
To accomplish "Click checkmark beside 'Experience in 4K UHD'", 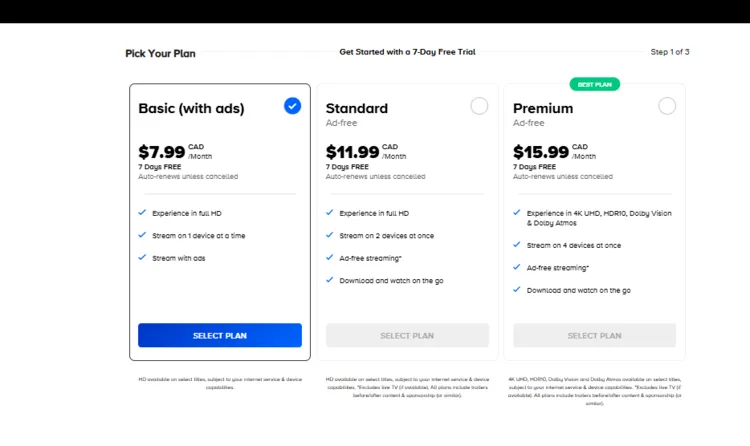I will (x=517, y=213).
